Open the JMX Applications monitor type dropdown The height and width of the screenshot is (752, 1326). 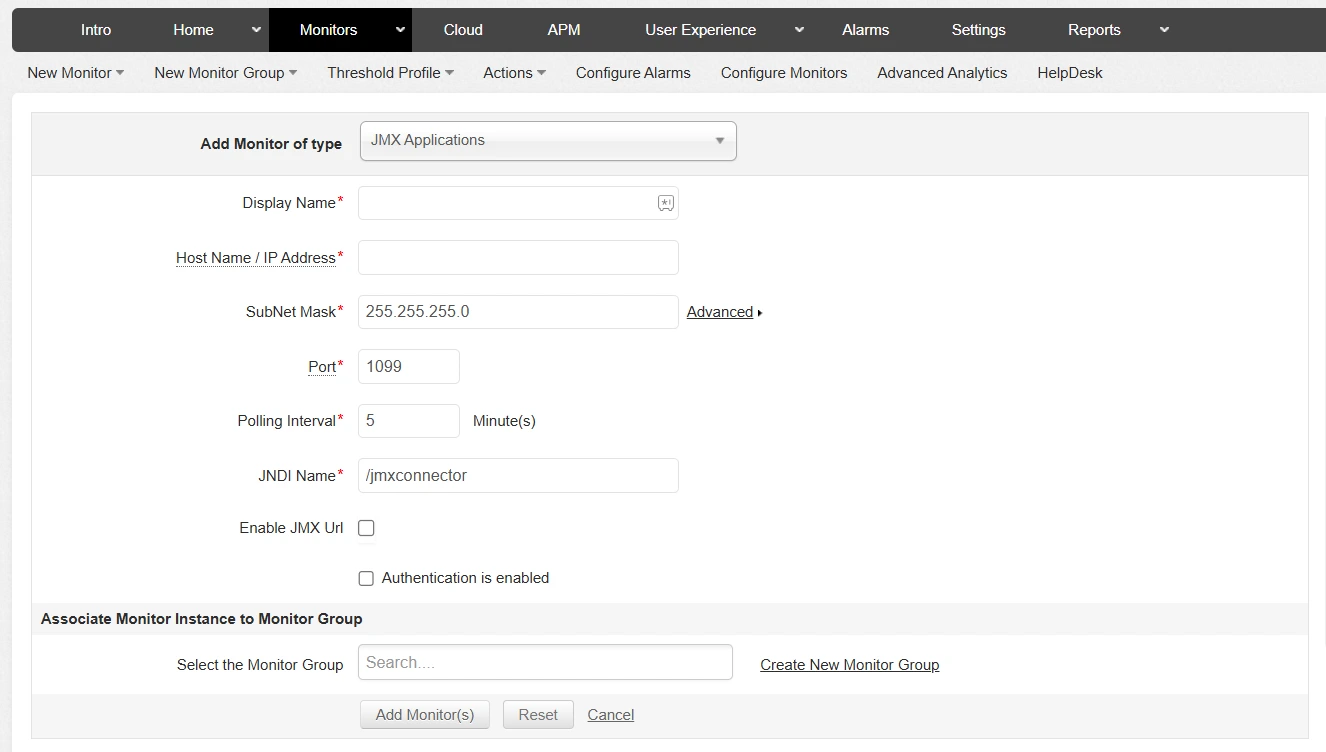[x=719, y=141]
